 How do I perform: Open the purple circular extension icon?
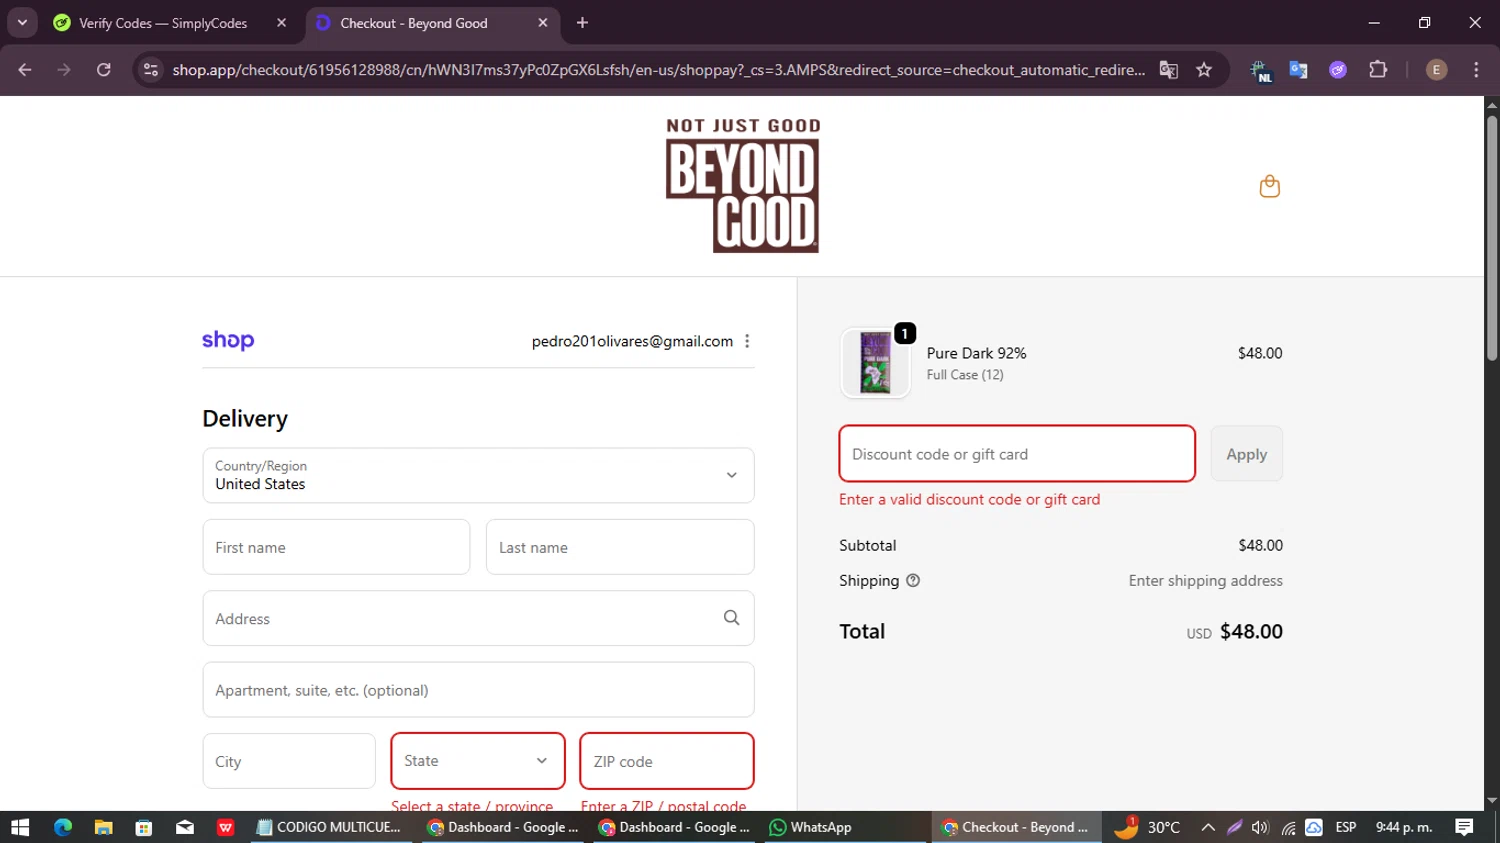pyautogui.click(x=1338, y=70)
